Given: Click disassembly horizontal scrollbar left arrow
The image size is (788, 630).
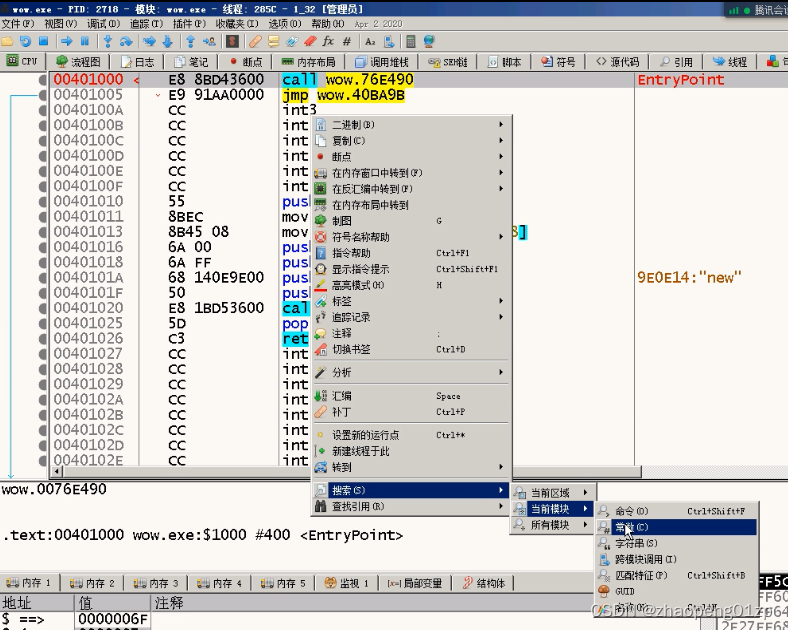Looking at the screenshot, I should [x=56, y=472].
